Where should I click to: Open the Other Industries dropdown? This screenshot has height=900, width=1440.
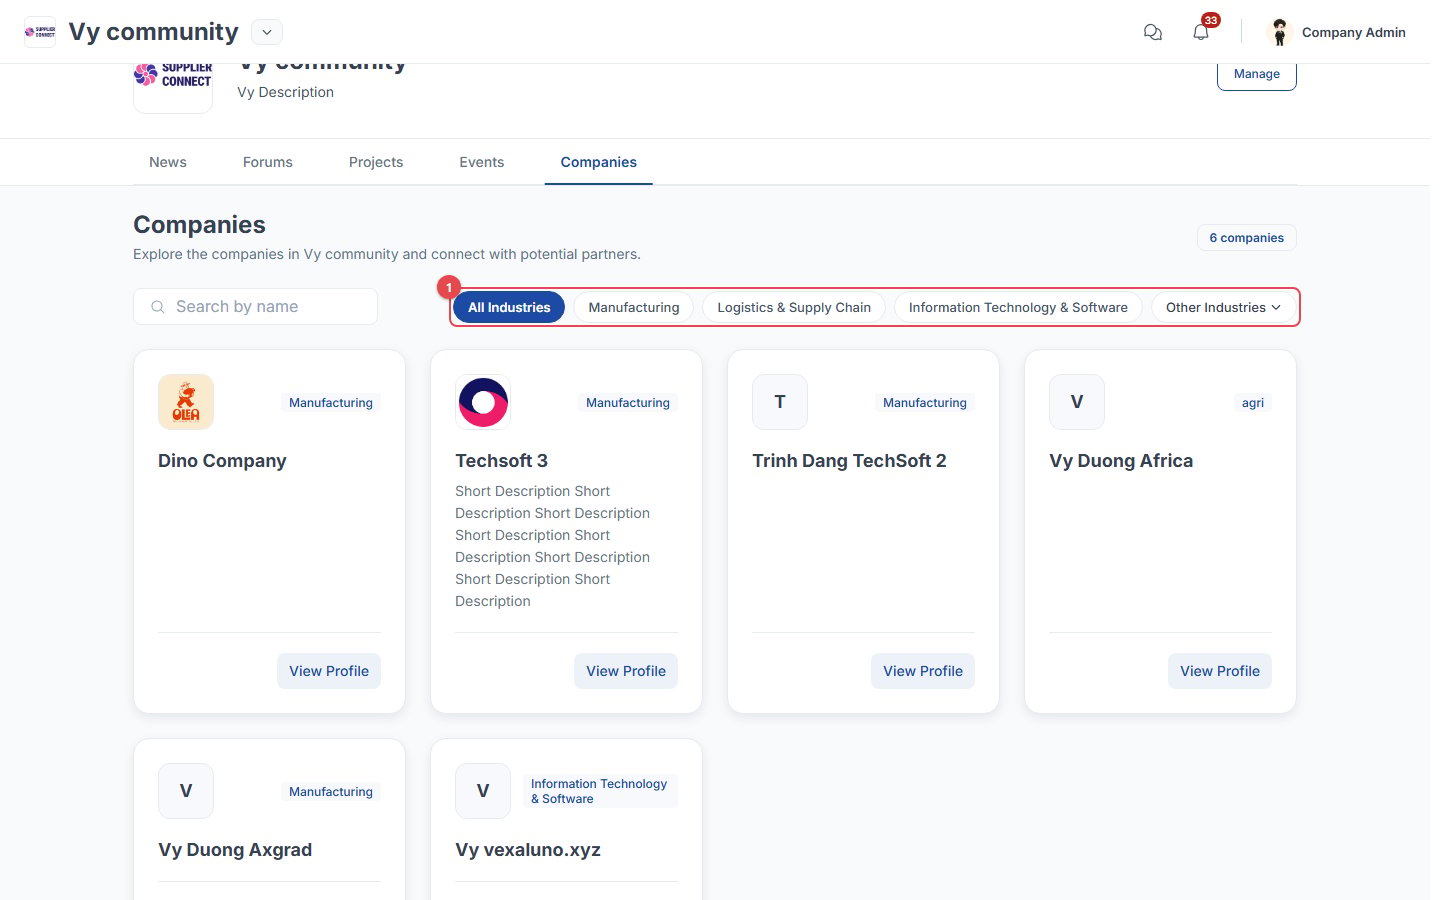point(1223,307)
